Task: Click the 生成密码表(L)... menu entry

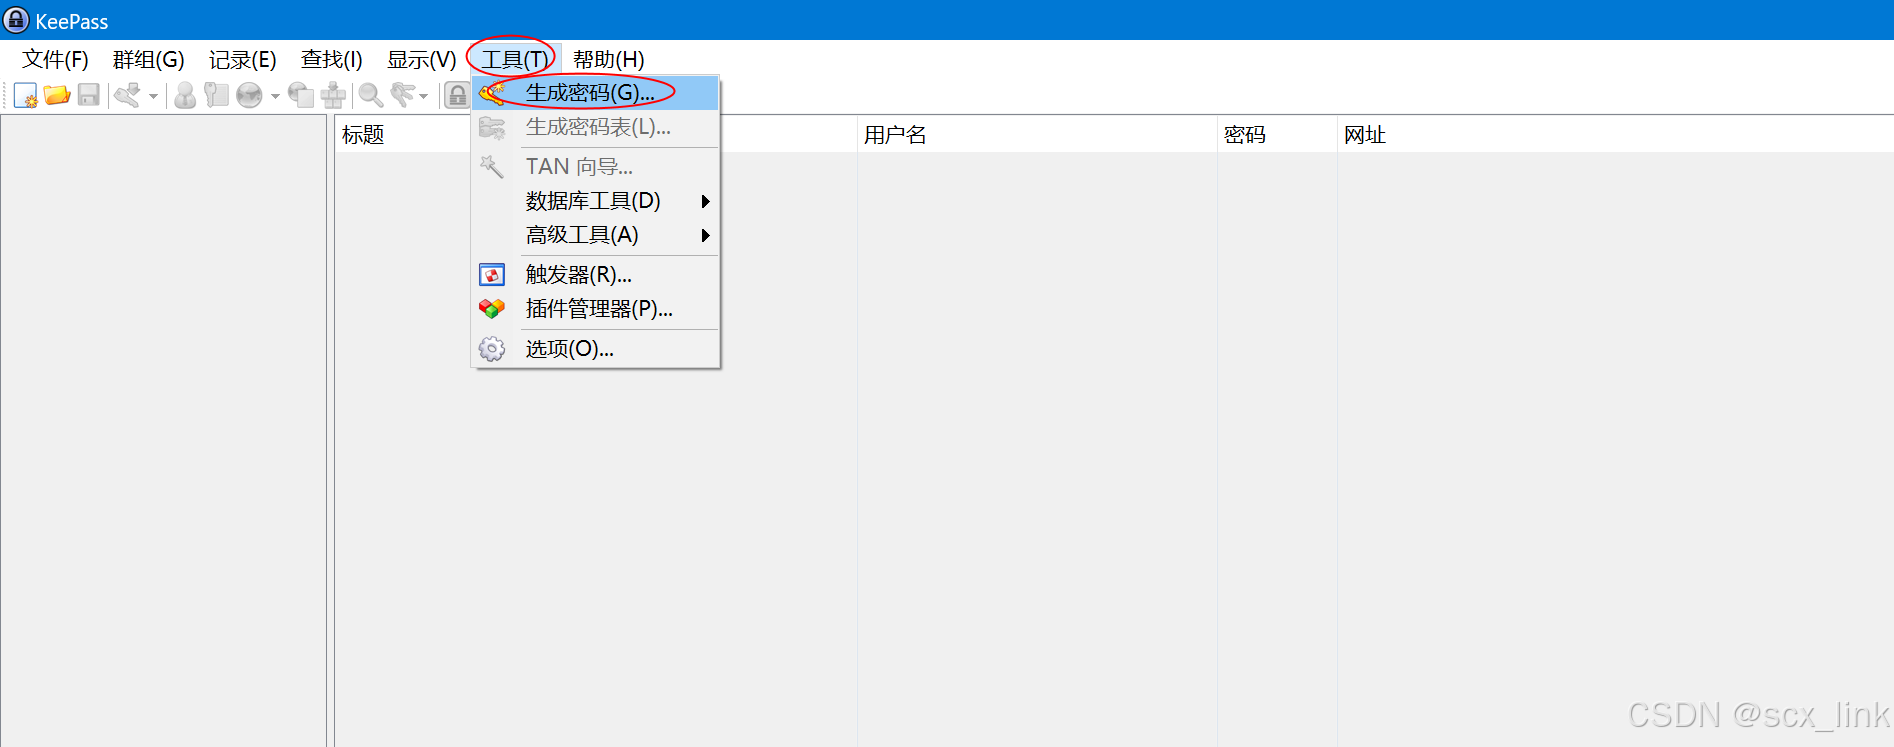Action: click(595, 127)
